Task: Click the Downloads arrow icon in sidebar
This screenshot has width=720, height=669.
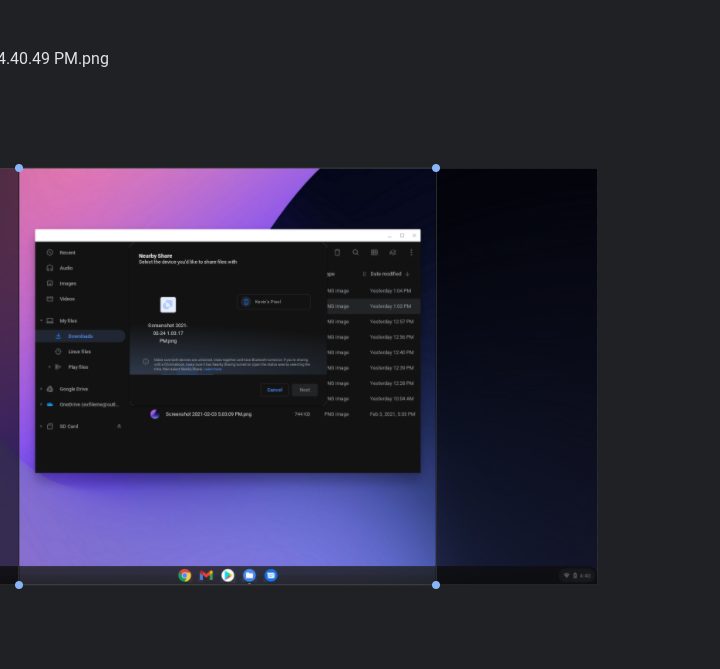Action: click(x=58, y=336)
